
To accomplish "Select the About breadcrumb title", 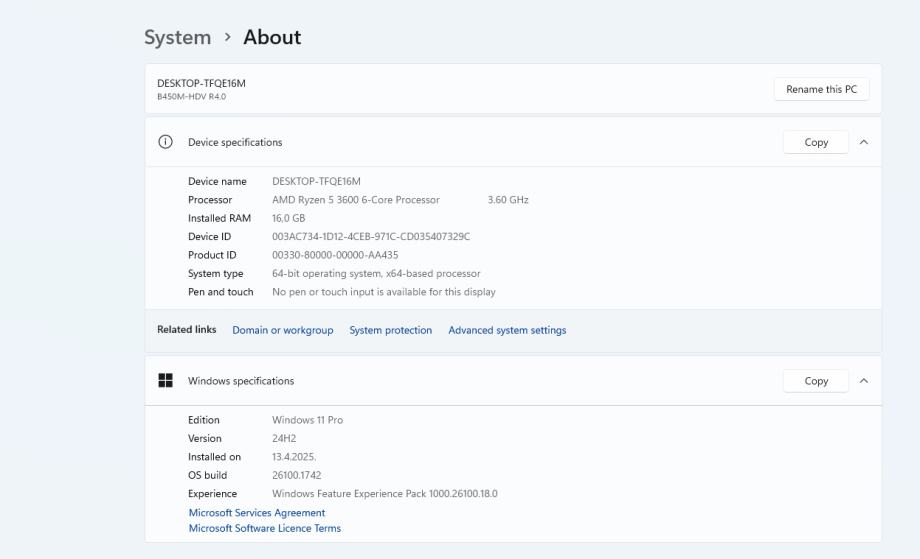I will pos(272,37).
